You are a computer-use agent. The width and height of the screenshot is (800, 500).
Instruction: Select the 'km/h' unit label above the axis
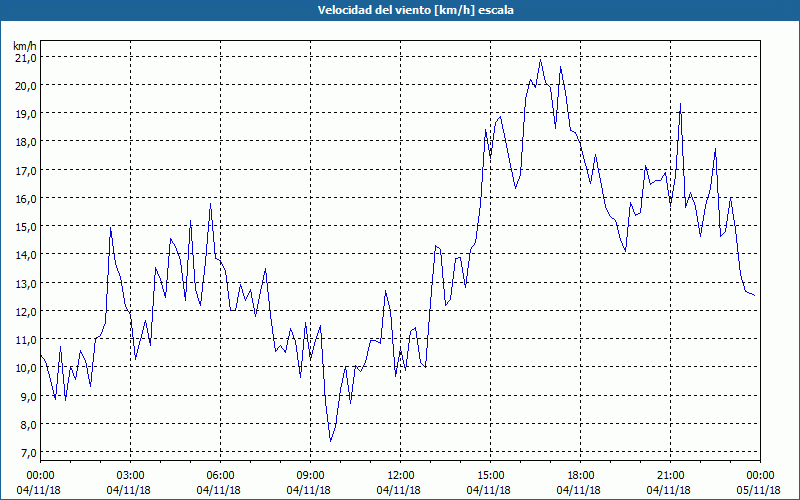tap(25, 46)
